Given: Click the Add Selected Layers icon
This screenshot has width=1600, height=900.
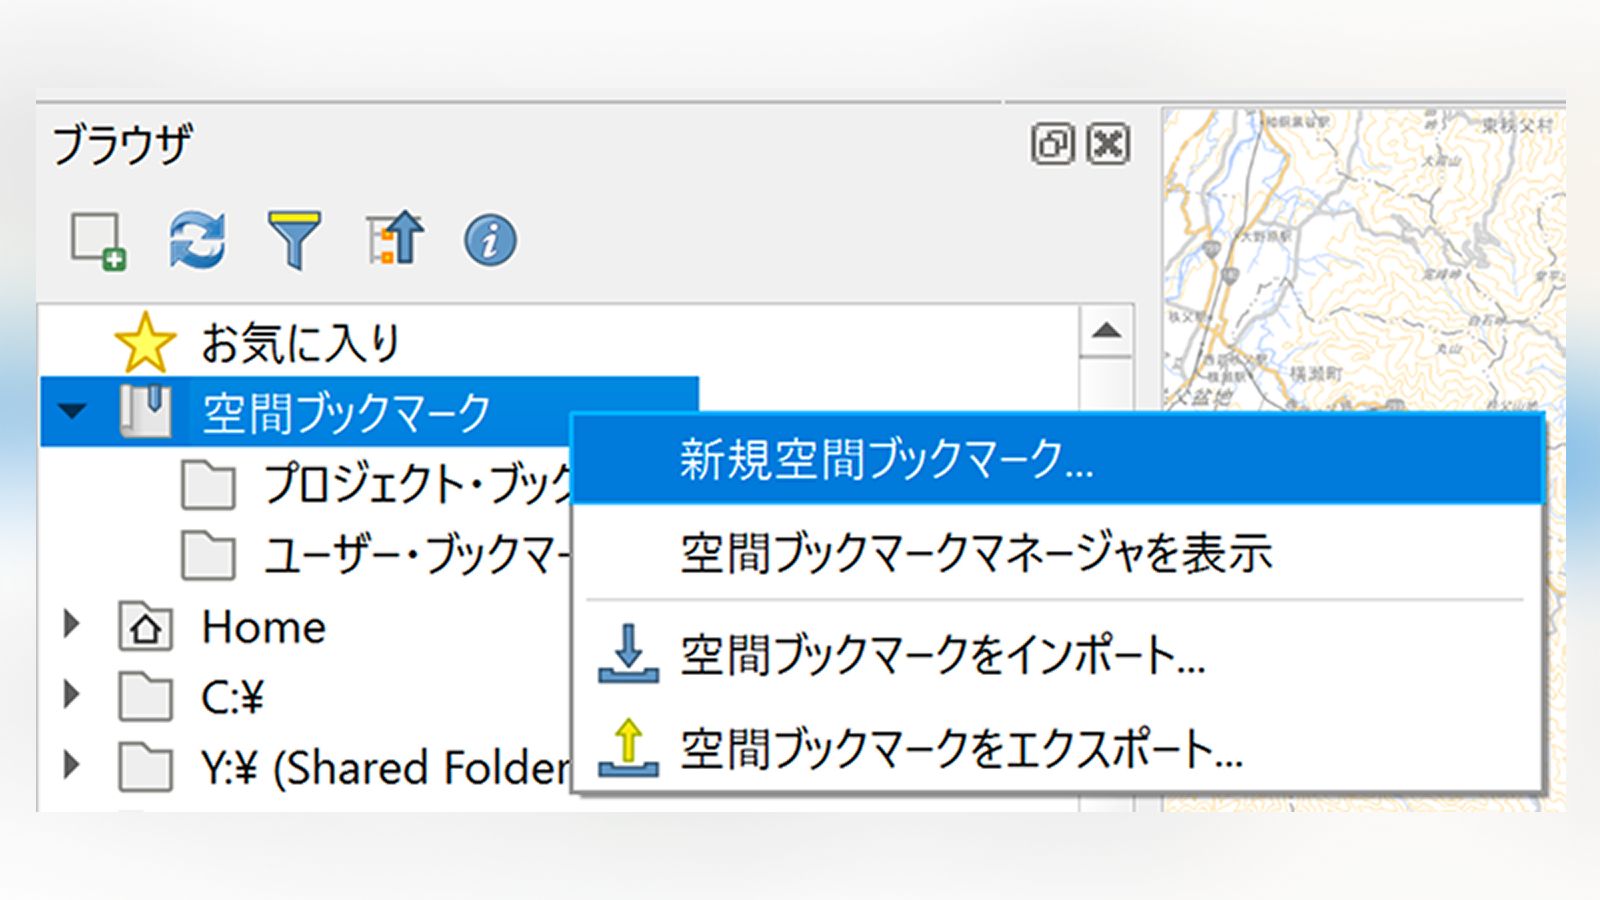Looking at the screenshot, I should 98,240.
